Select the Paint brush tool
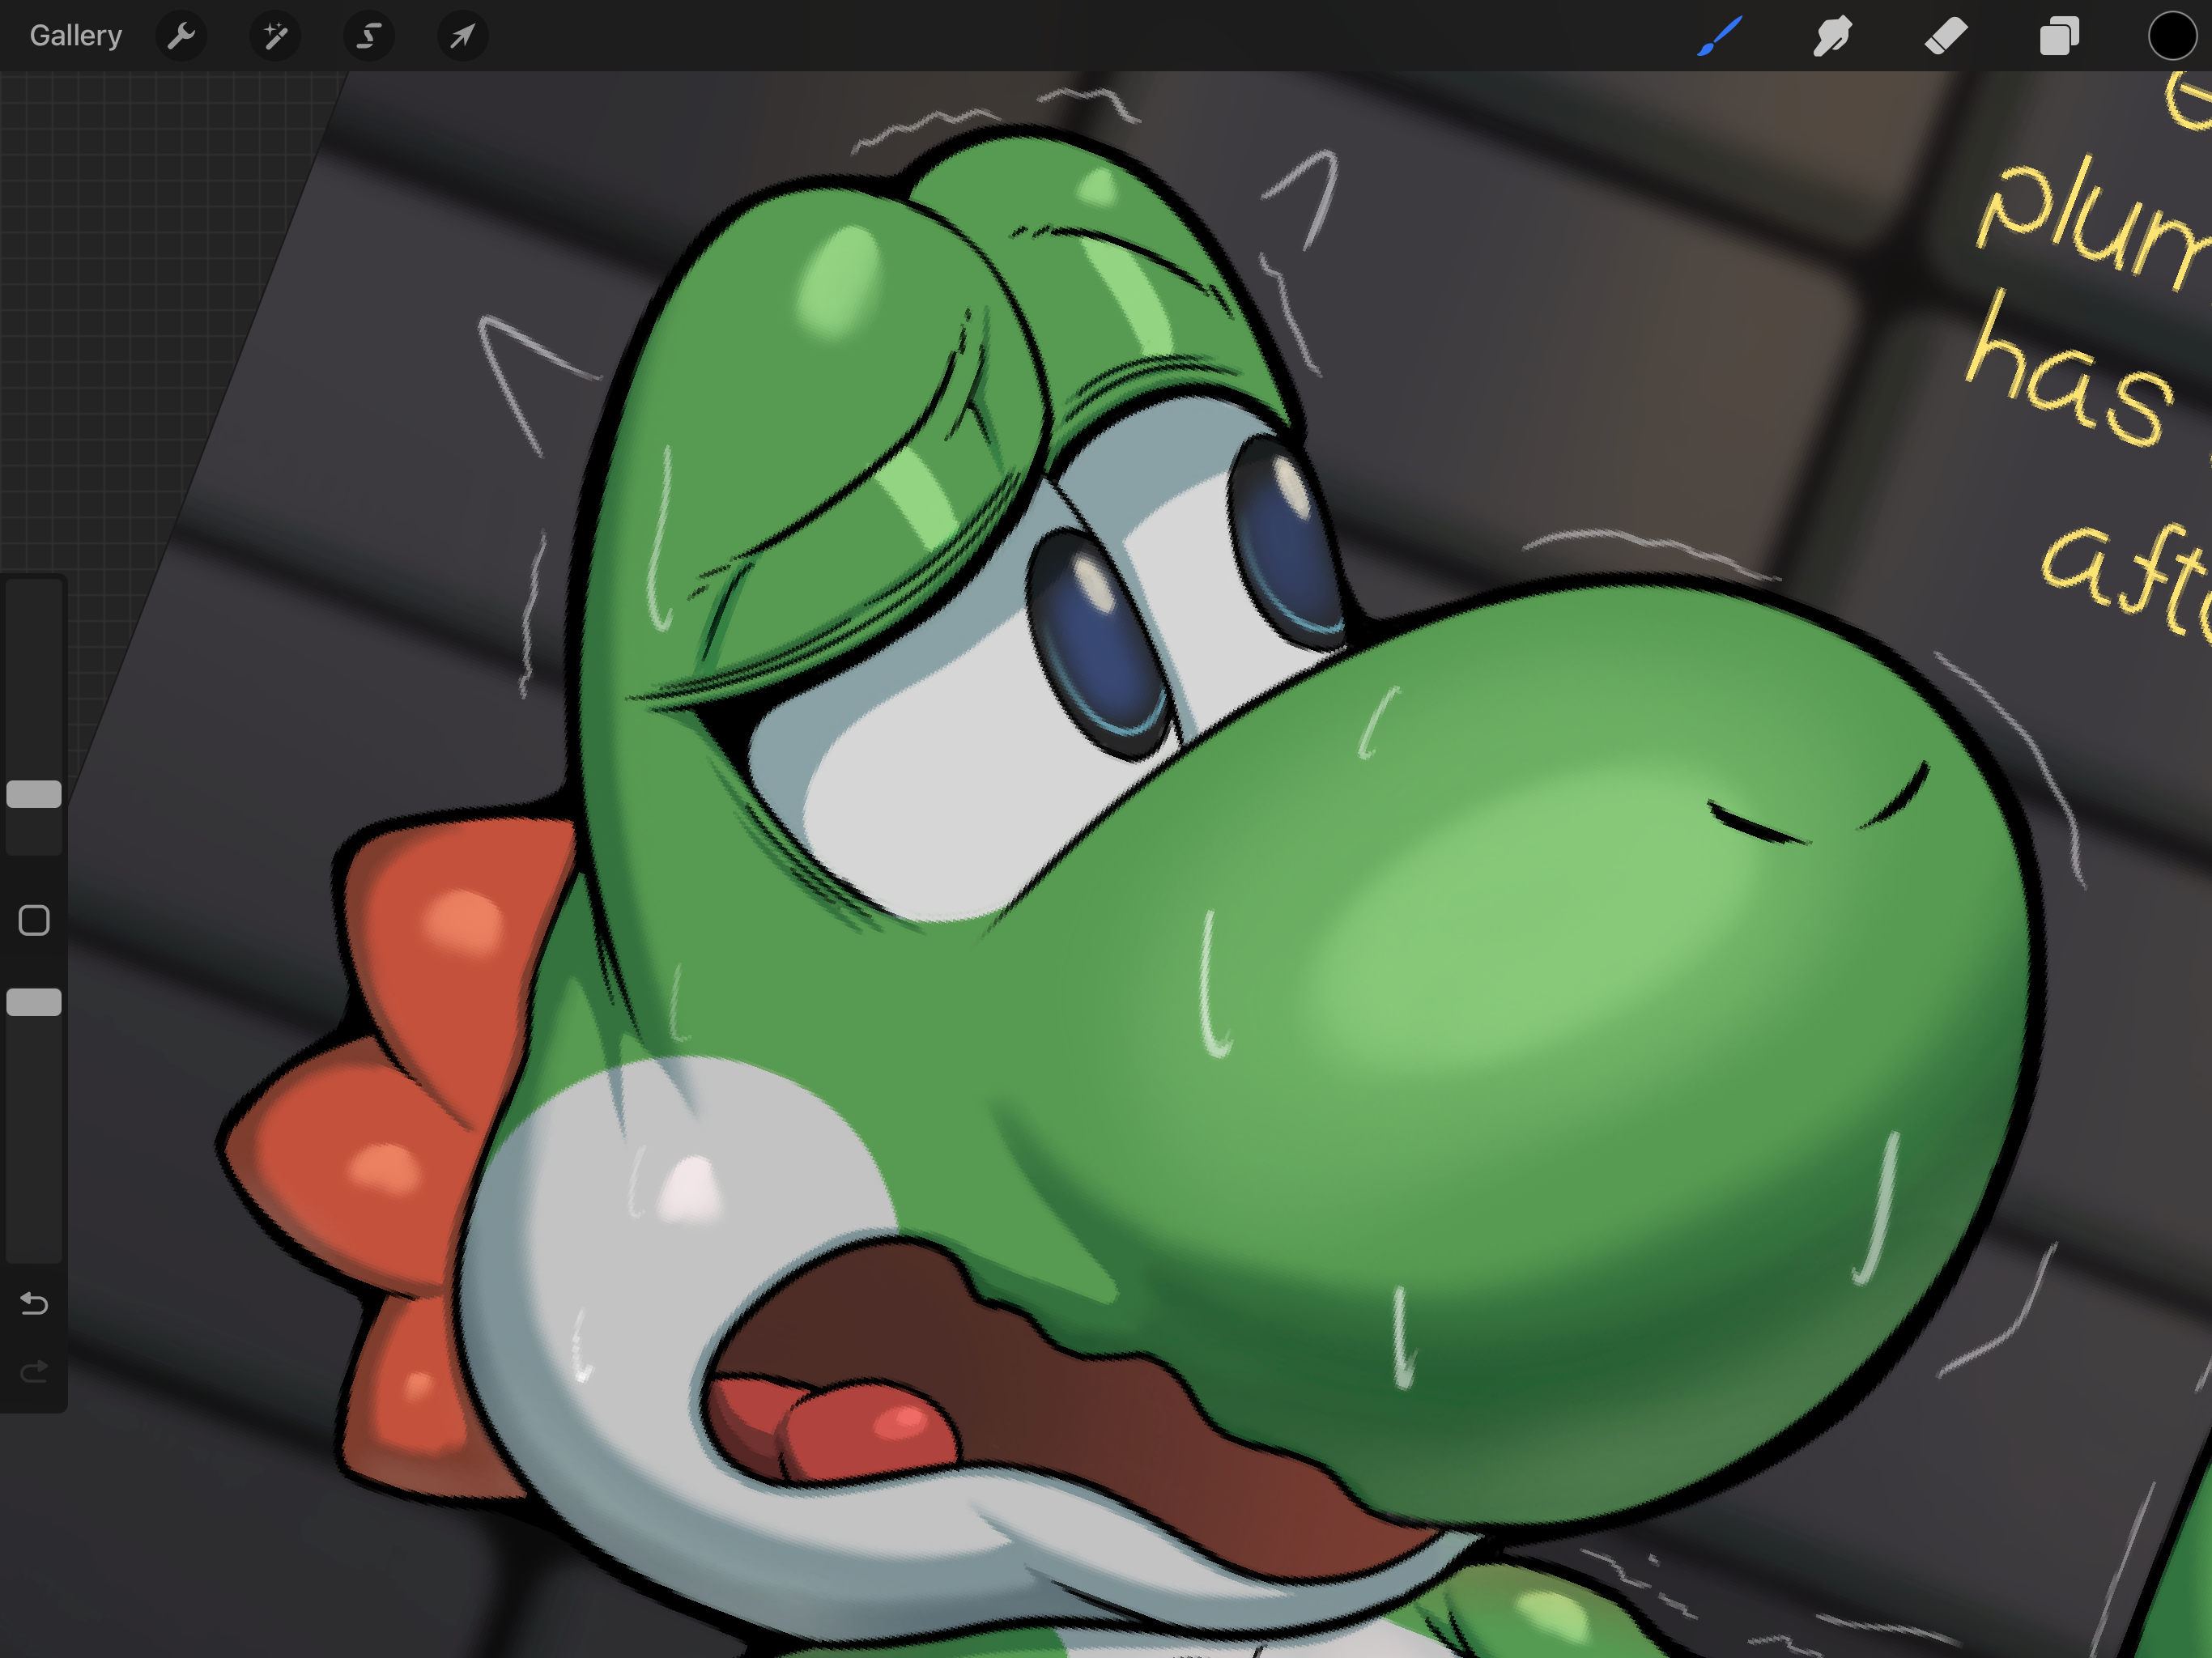The width and height of the screenshot is (2212, 1658). click(1719, 37)
